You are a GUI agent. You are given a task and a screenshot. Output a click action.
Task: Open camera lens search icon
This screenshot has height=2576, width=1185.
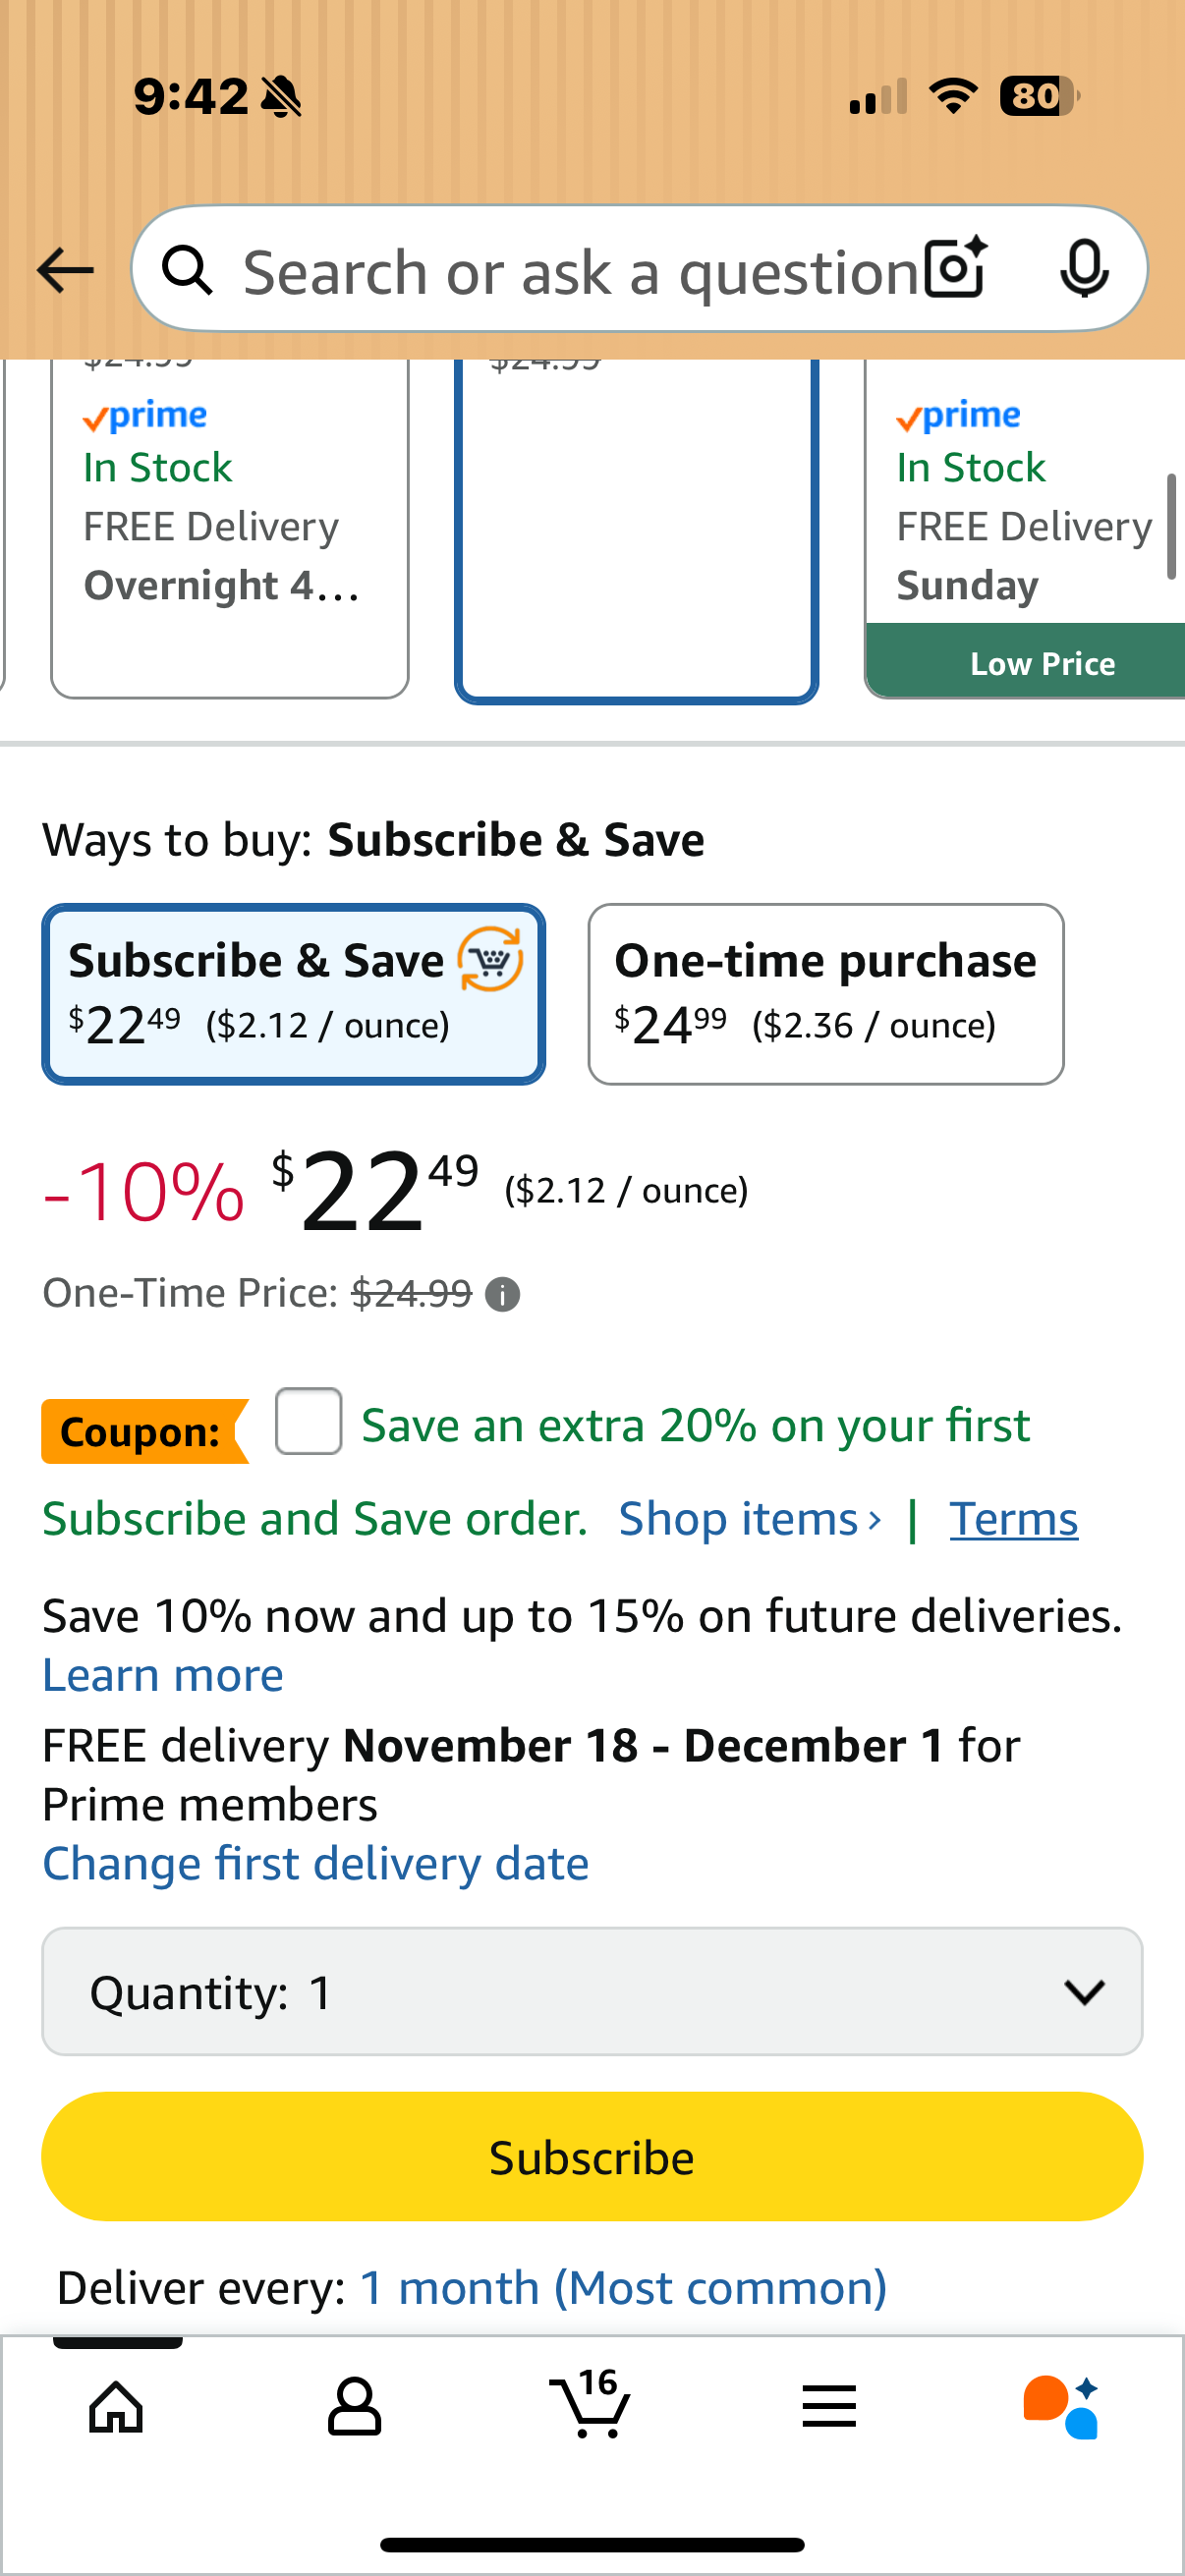[955, 268]
